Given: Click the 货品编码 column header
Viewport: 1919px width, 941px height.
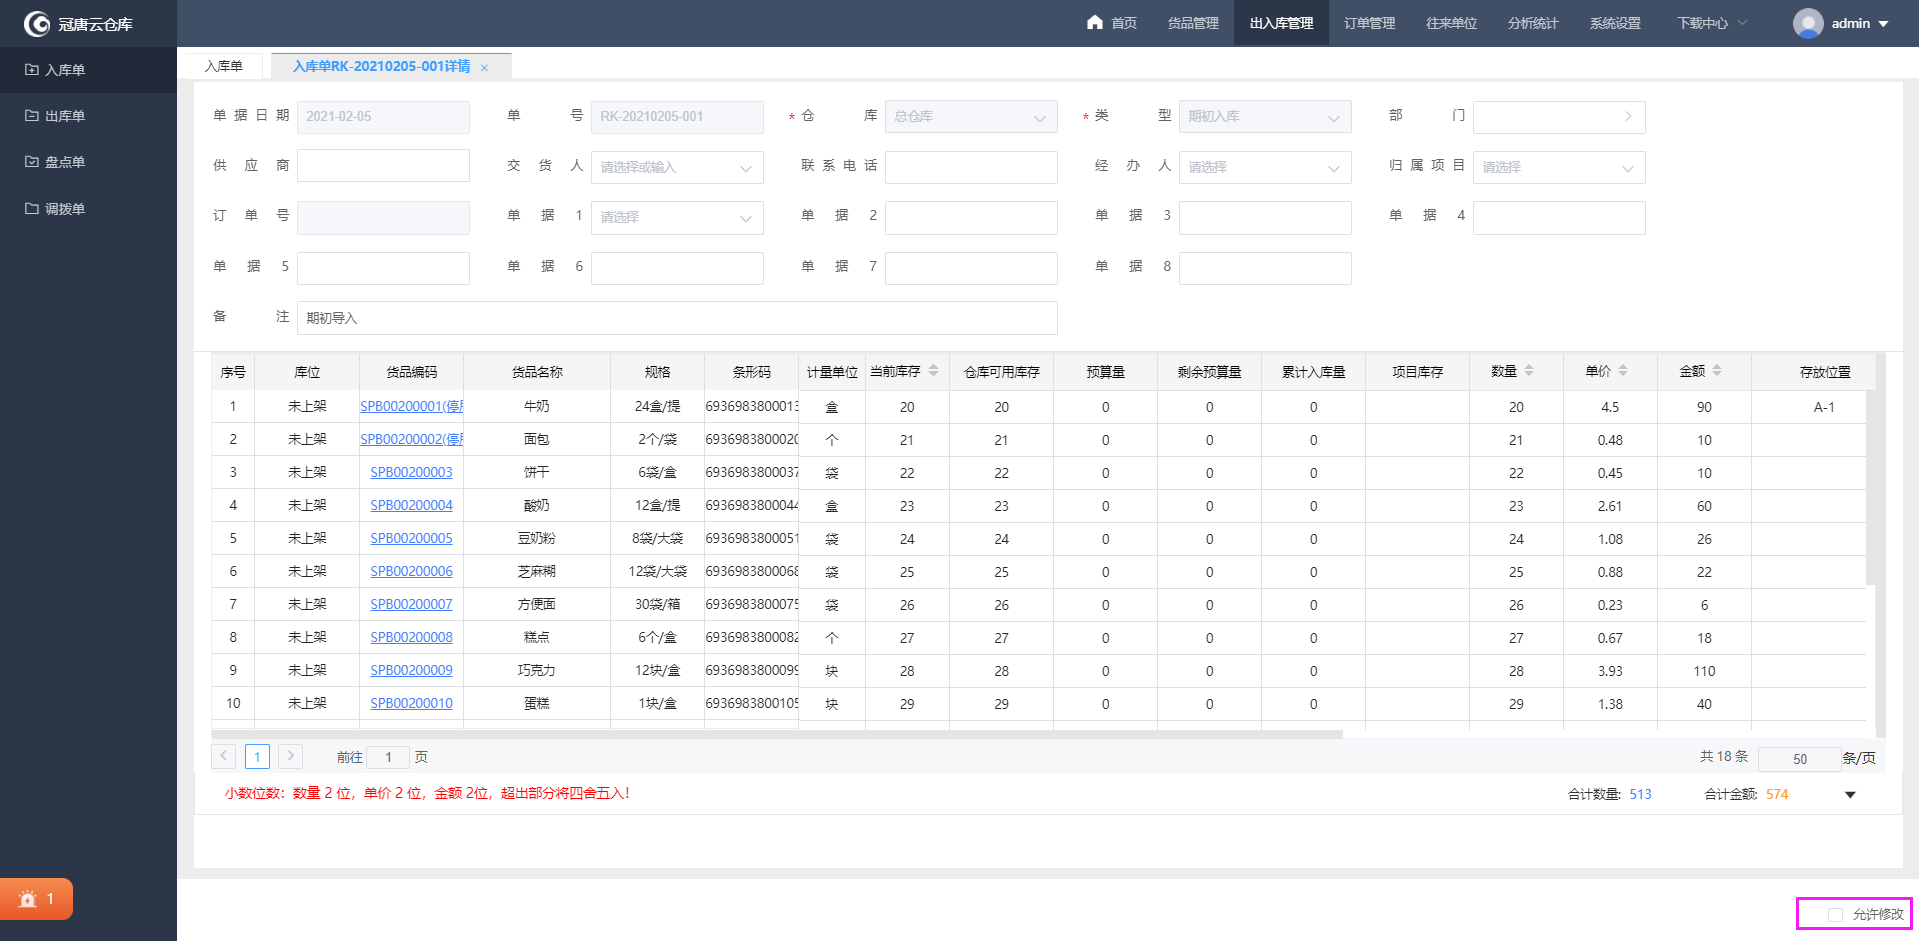Looking at the screenshot, I should 411,372.
